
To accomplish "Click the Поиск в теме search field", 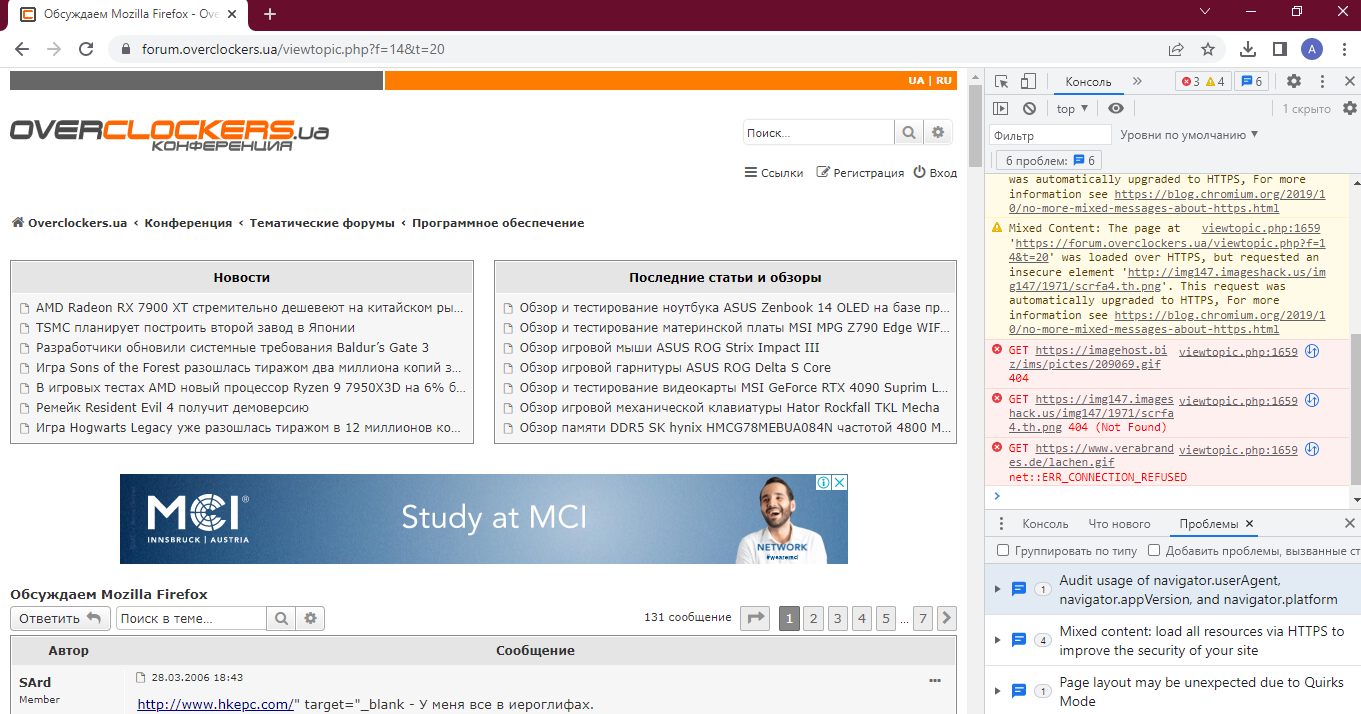I will (x=191, y=619).
